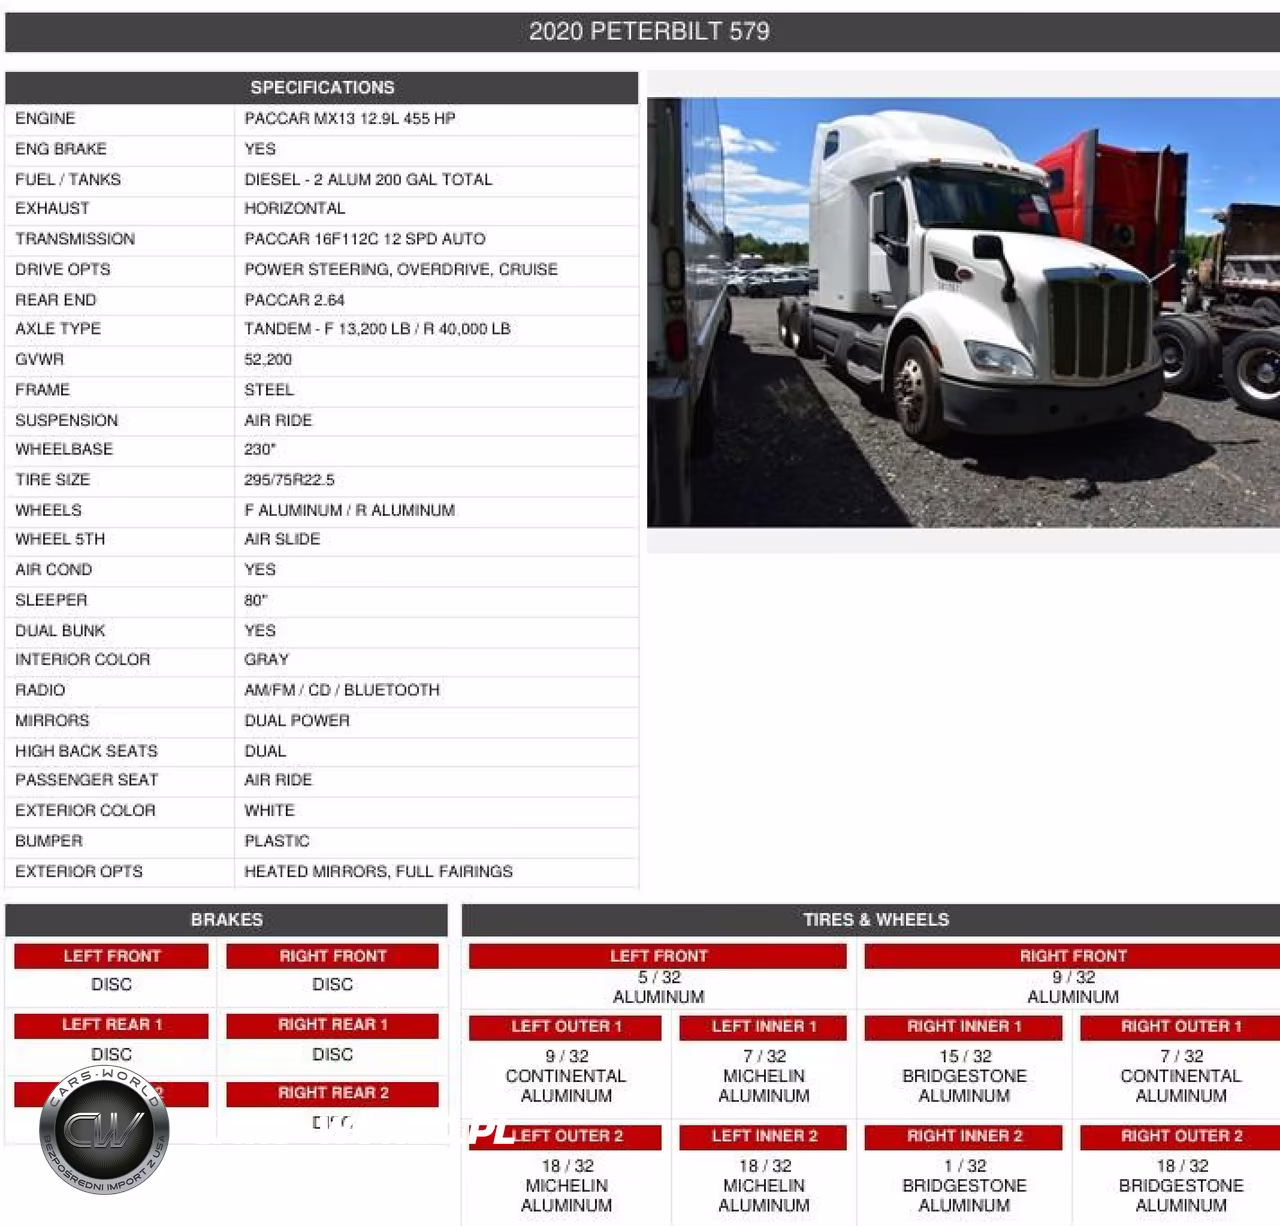Viewport: 1280px width, 1226px height.
Task: Select right front tire depth '9 / 32'
Action: pyautogui.click(x=1073, y=978)
